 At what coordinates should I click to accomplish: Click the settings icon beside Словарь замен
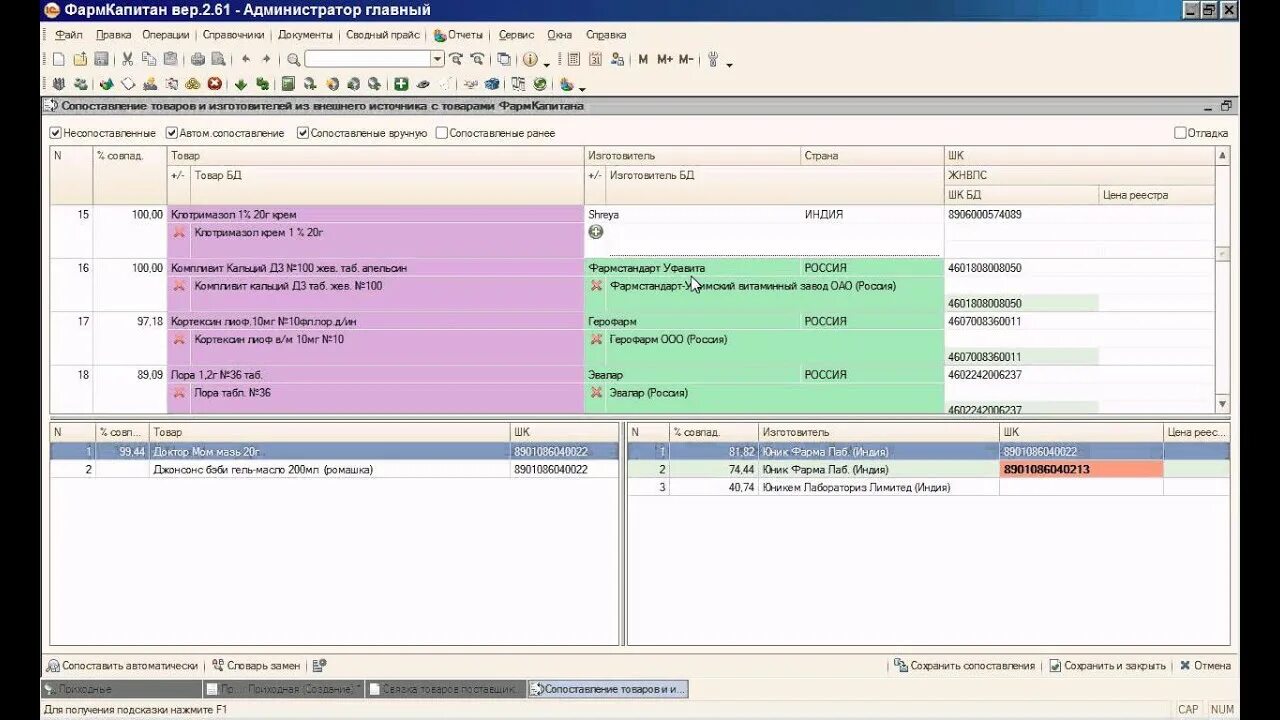tap(319, 666)
